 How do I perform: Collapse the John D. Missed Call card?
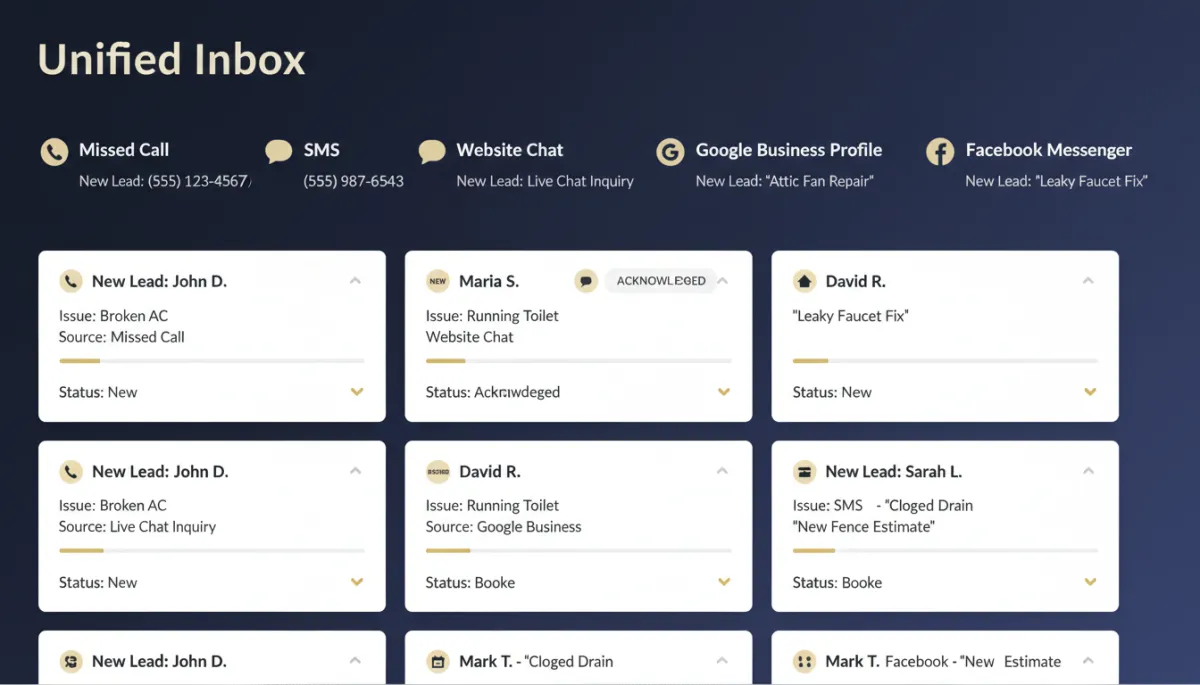(355, 281)
